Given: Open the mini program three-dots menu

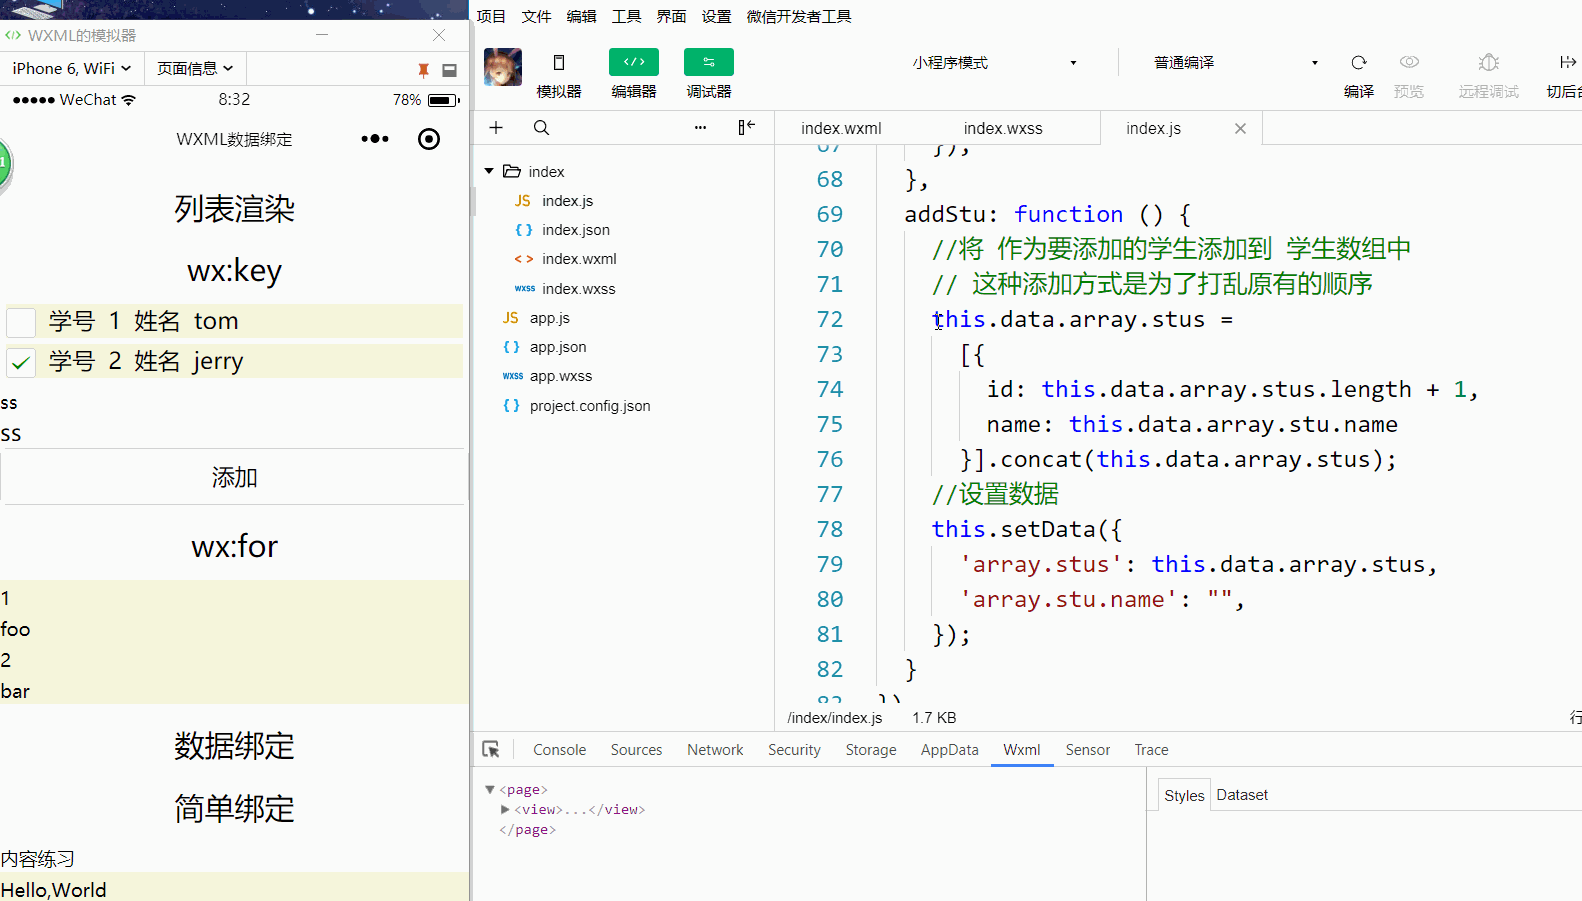Looking at the screenshot, I should tap(375, 139).
